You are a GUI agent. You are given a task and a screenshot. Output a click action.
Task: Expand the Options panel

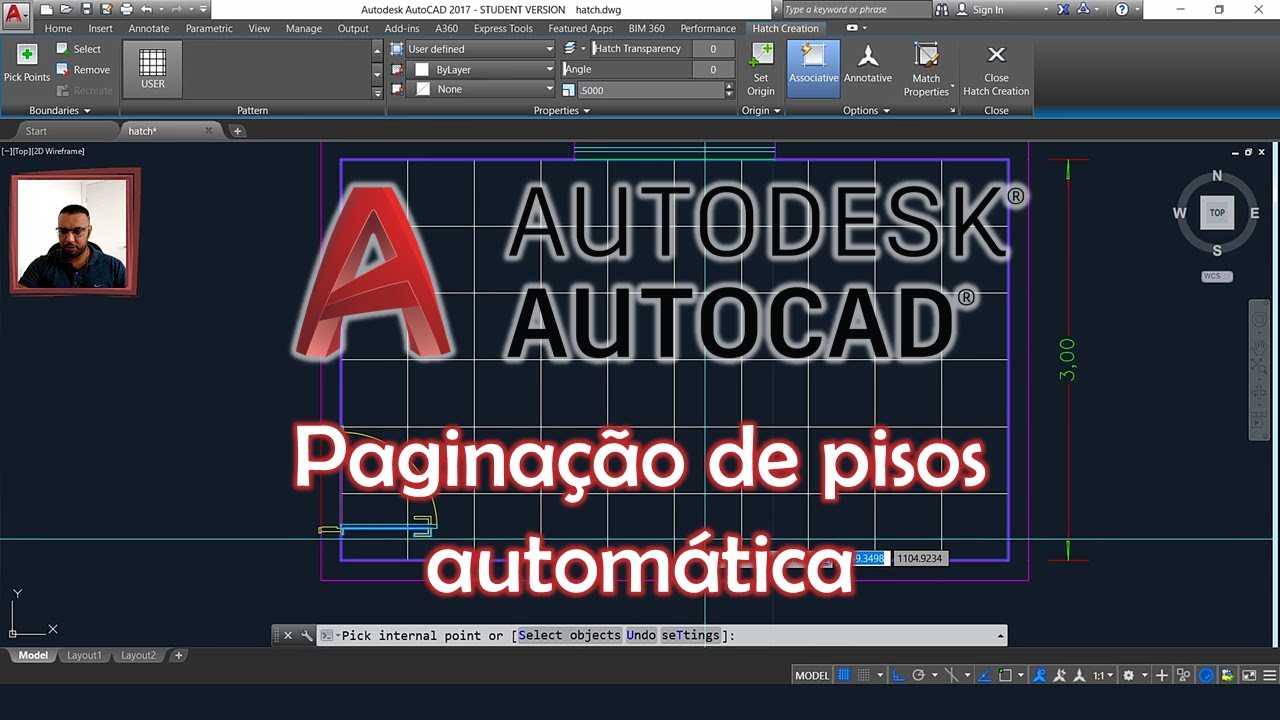point(866,111)
